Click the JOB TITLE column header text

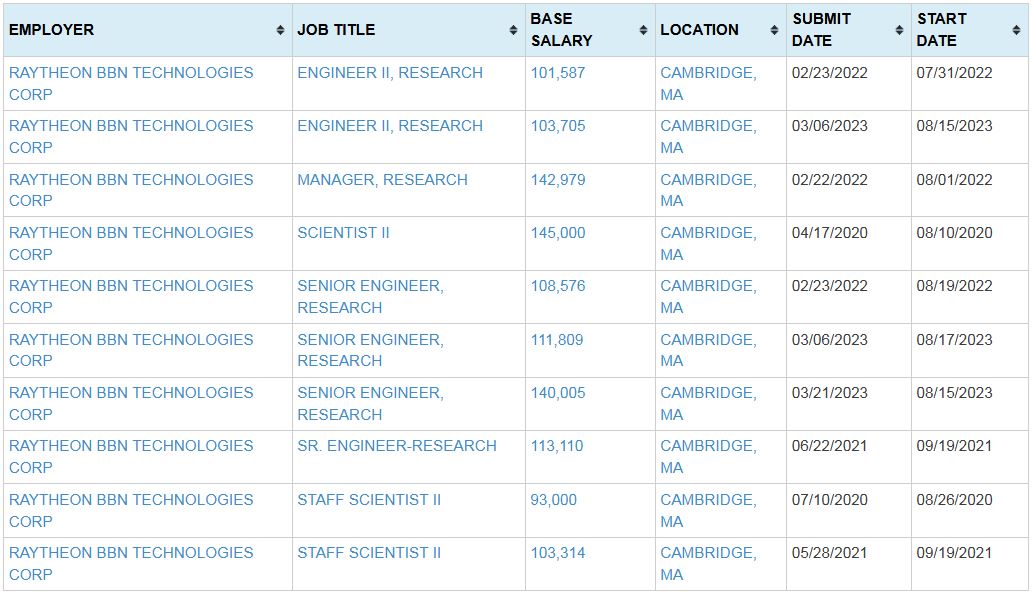[x=336, y=30]
